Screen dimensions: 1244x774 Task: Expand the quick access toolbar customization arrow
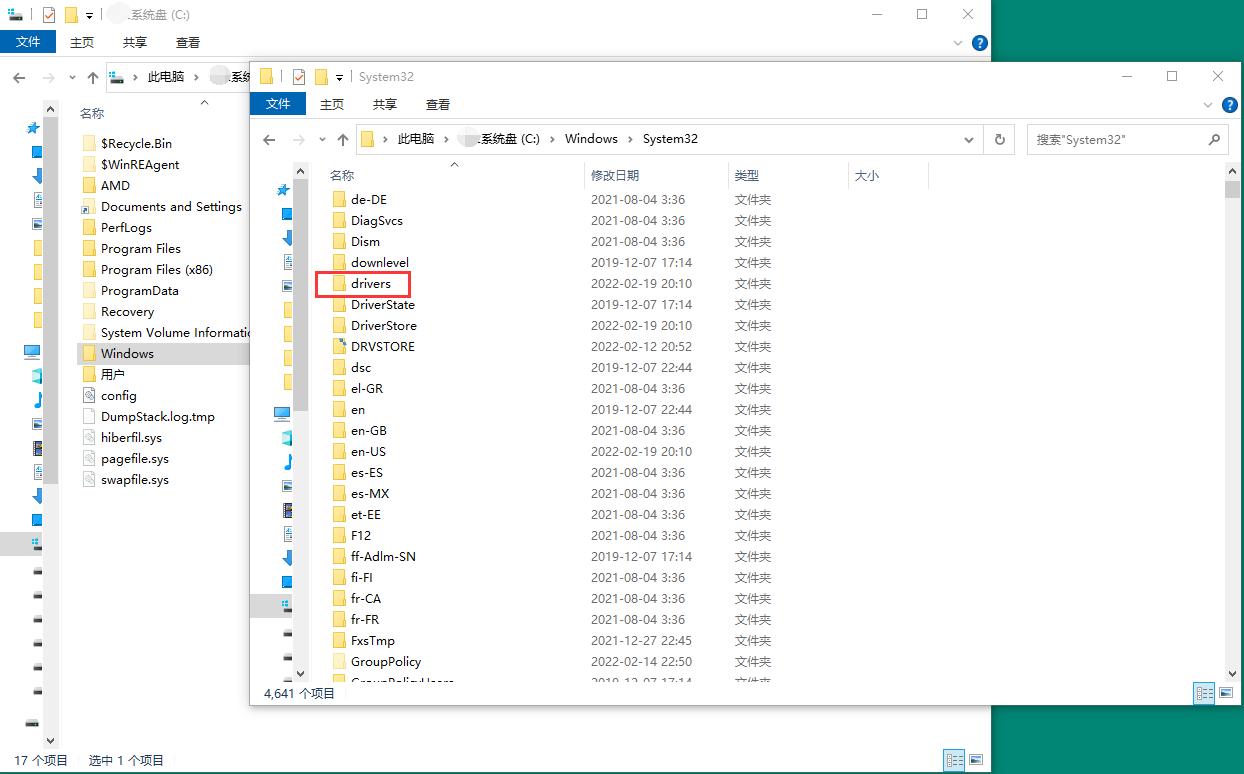tap(338, 76)
